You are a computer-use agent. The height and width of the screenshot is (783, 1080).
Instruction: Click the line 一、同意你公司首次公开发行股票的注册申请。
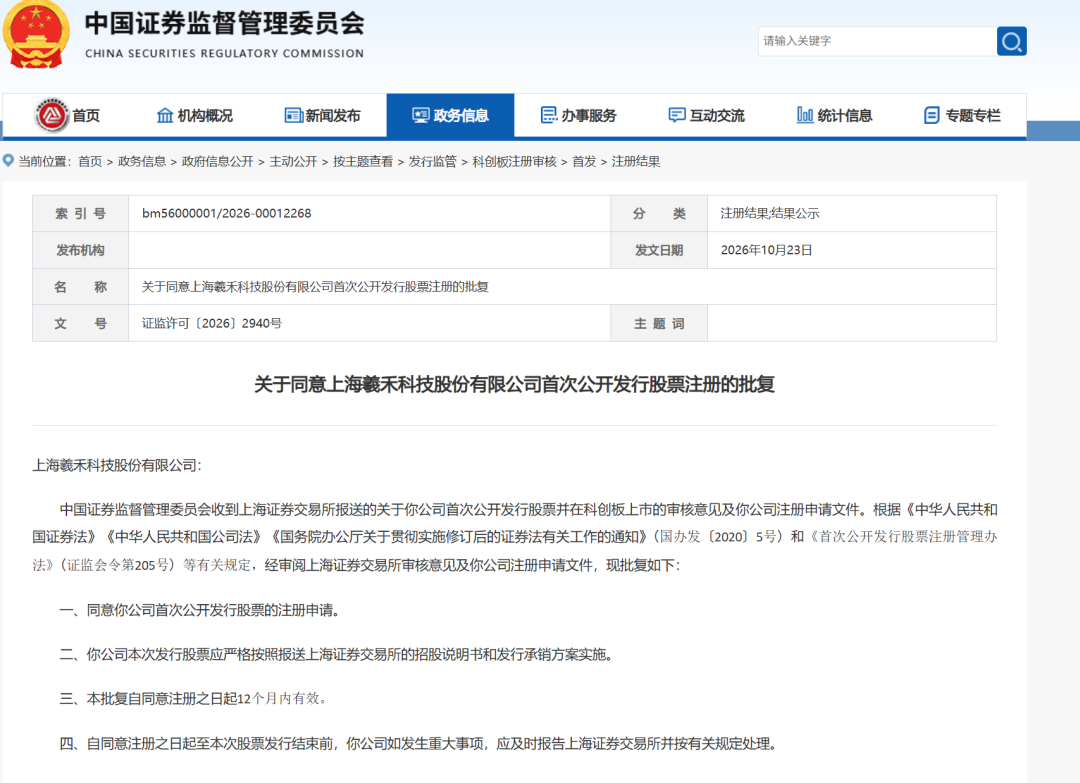(x=199, y=610)
